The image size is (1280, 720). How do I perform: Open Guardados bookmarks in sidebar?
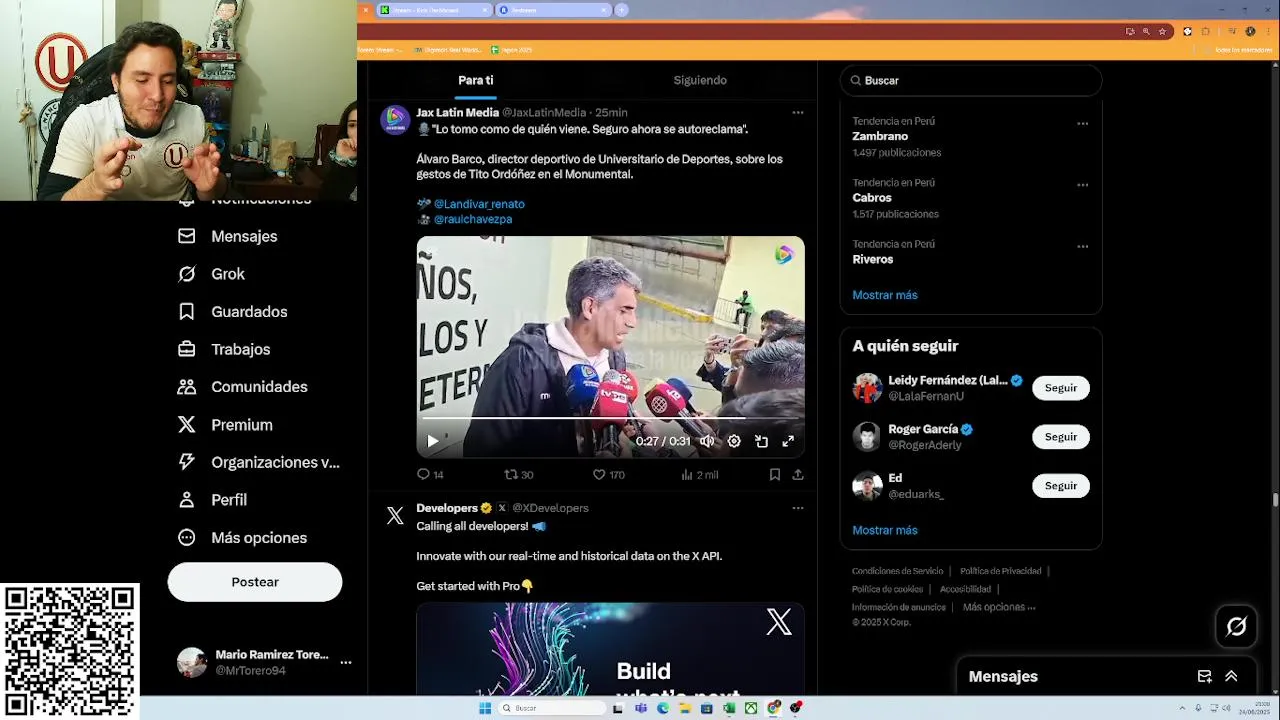(x=232, y=312)
